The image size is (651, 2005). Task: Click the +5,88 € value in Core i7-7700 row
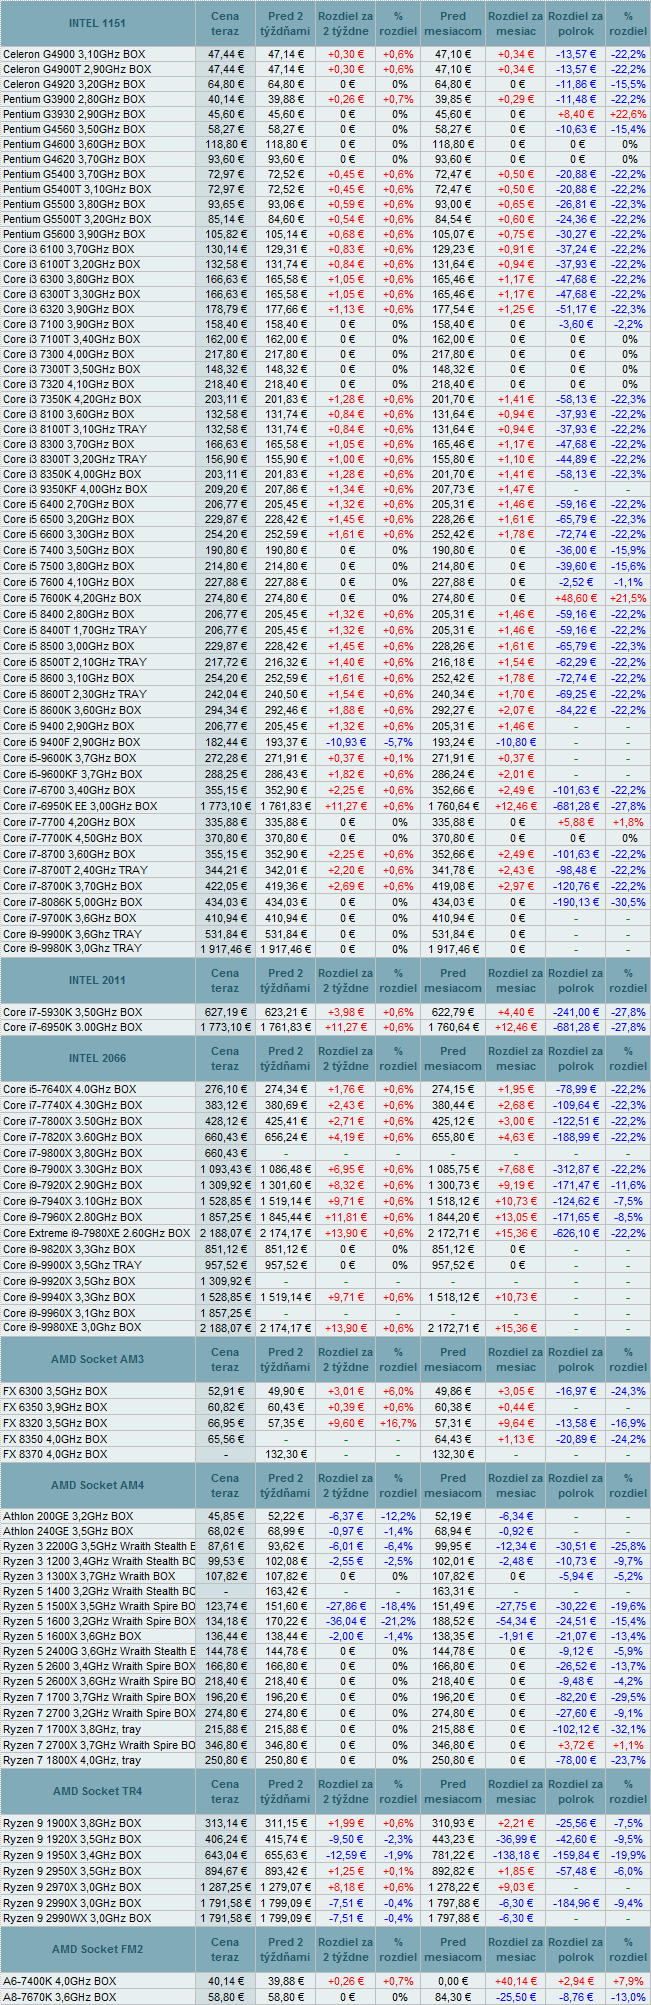[x=576, y=822]
